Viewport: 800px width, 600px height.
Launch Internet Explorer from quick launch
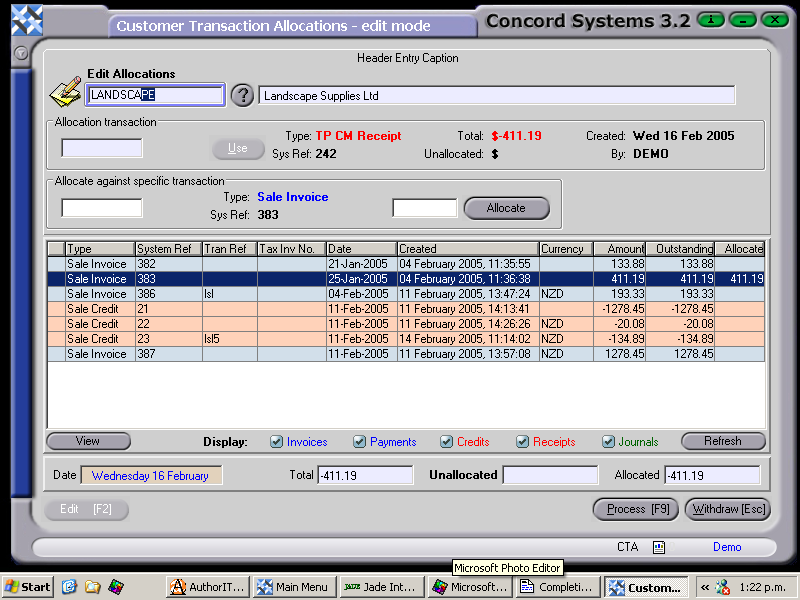(x=68, y=587)
